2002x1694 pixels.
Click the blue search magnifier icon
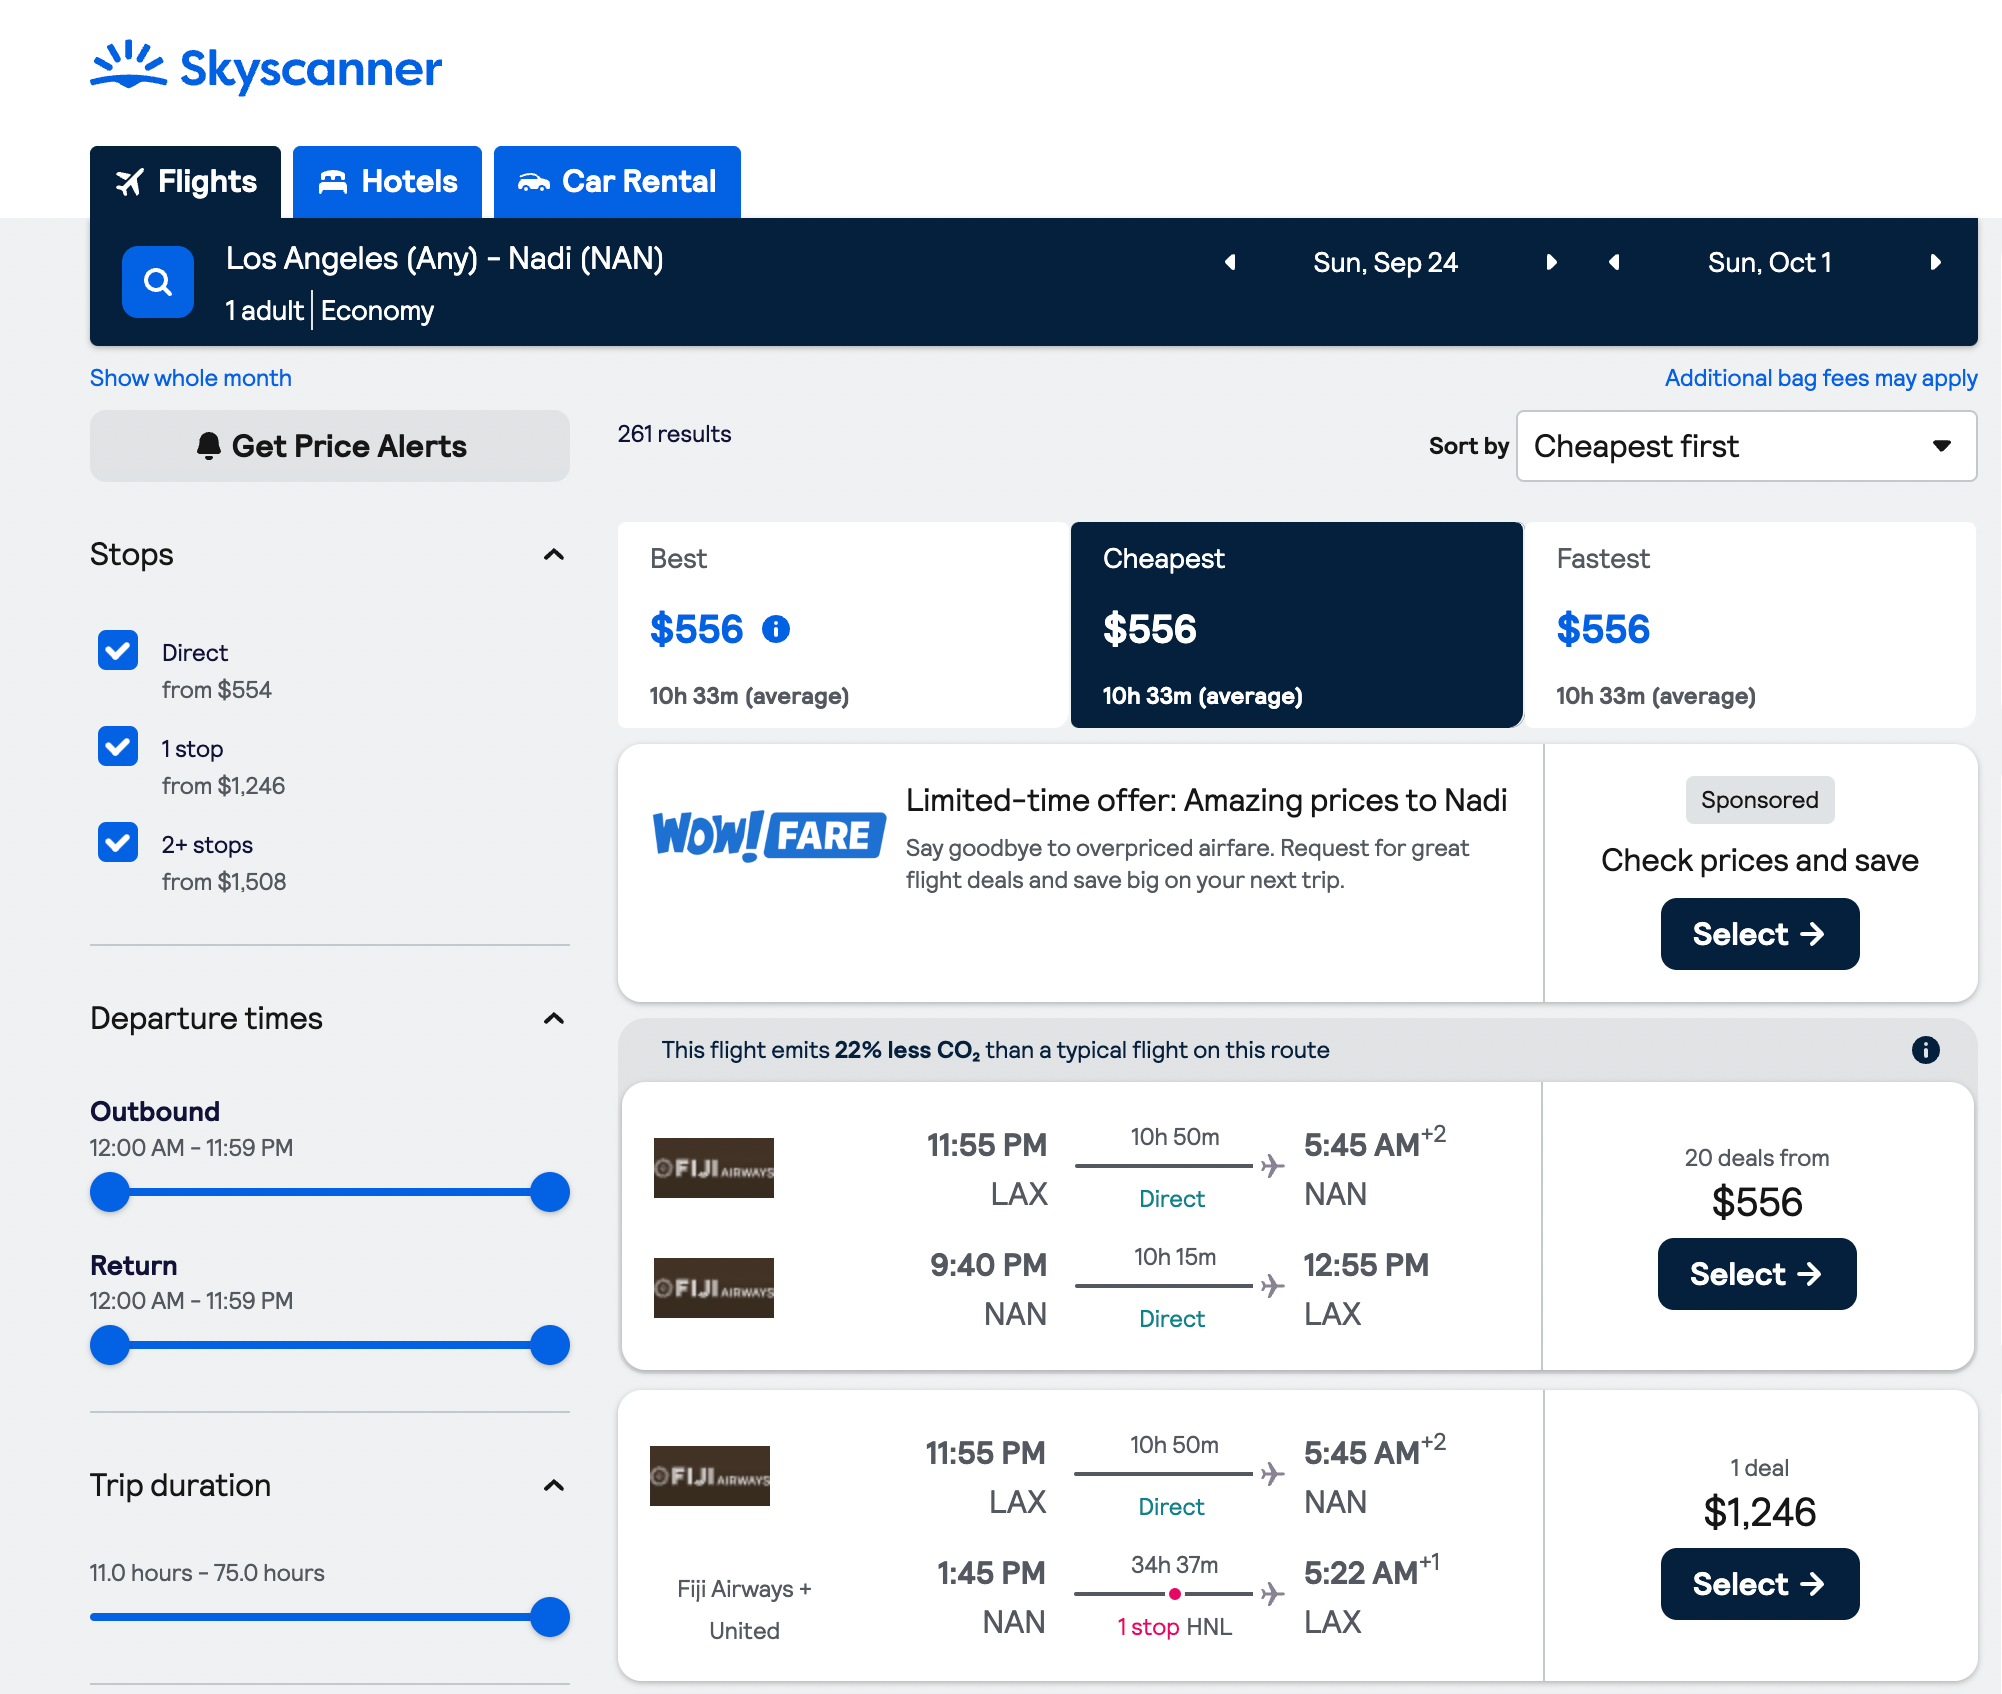coord(158,282)
